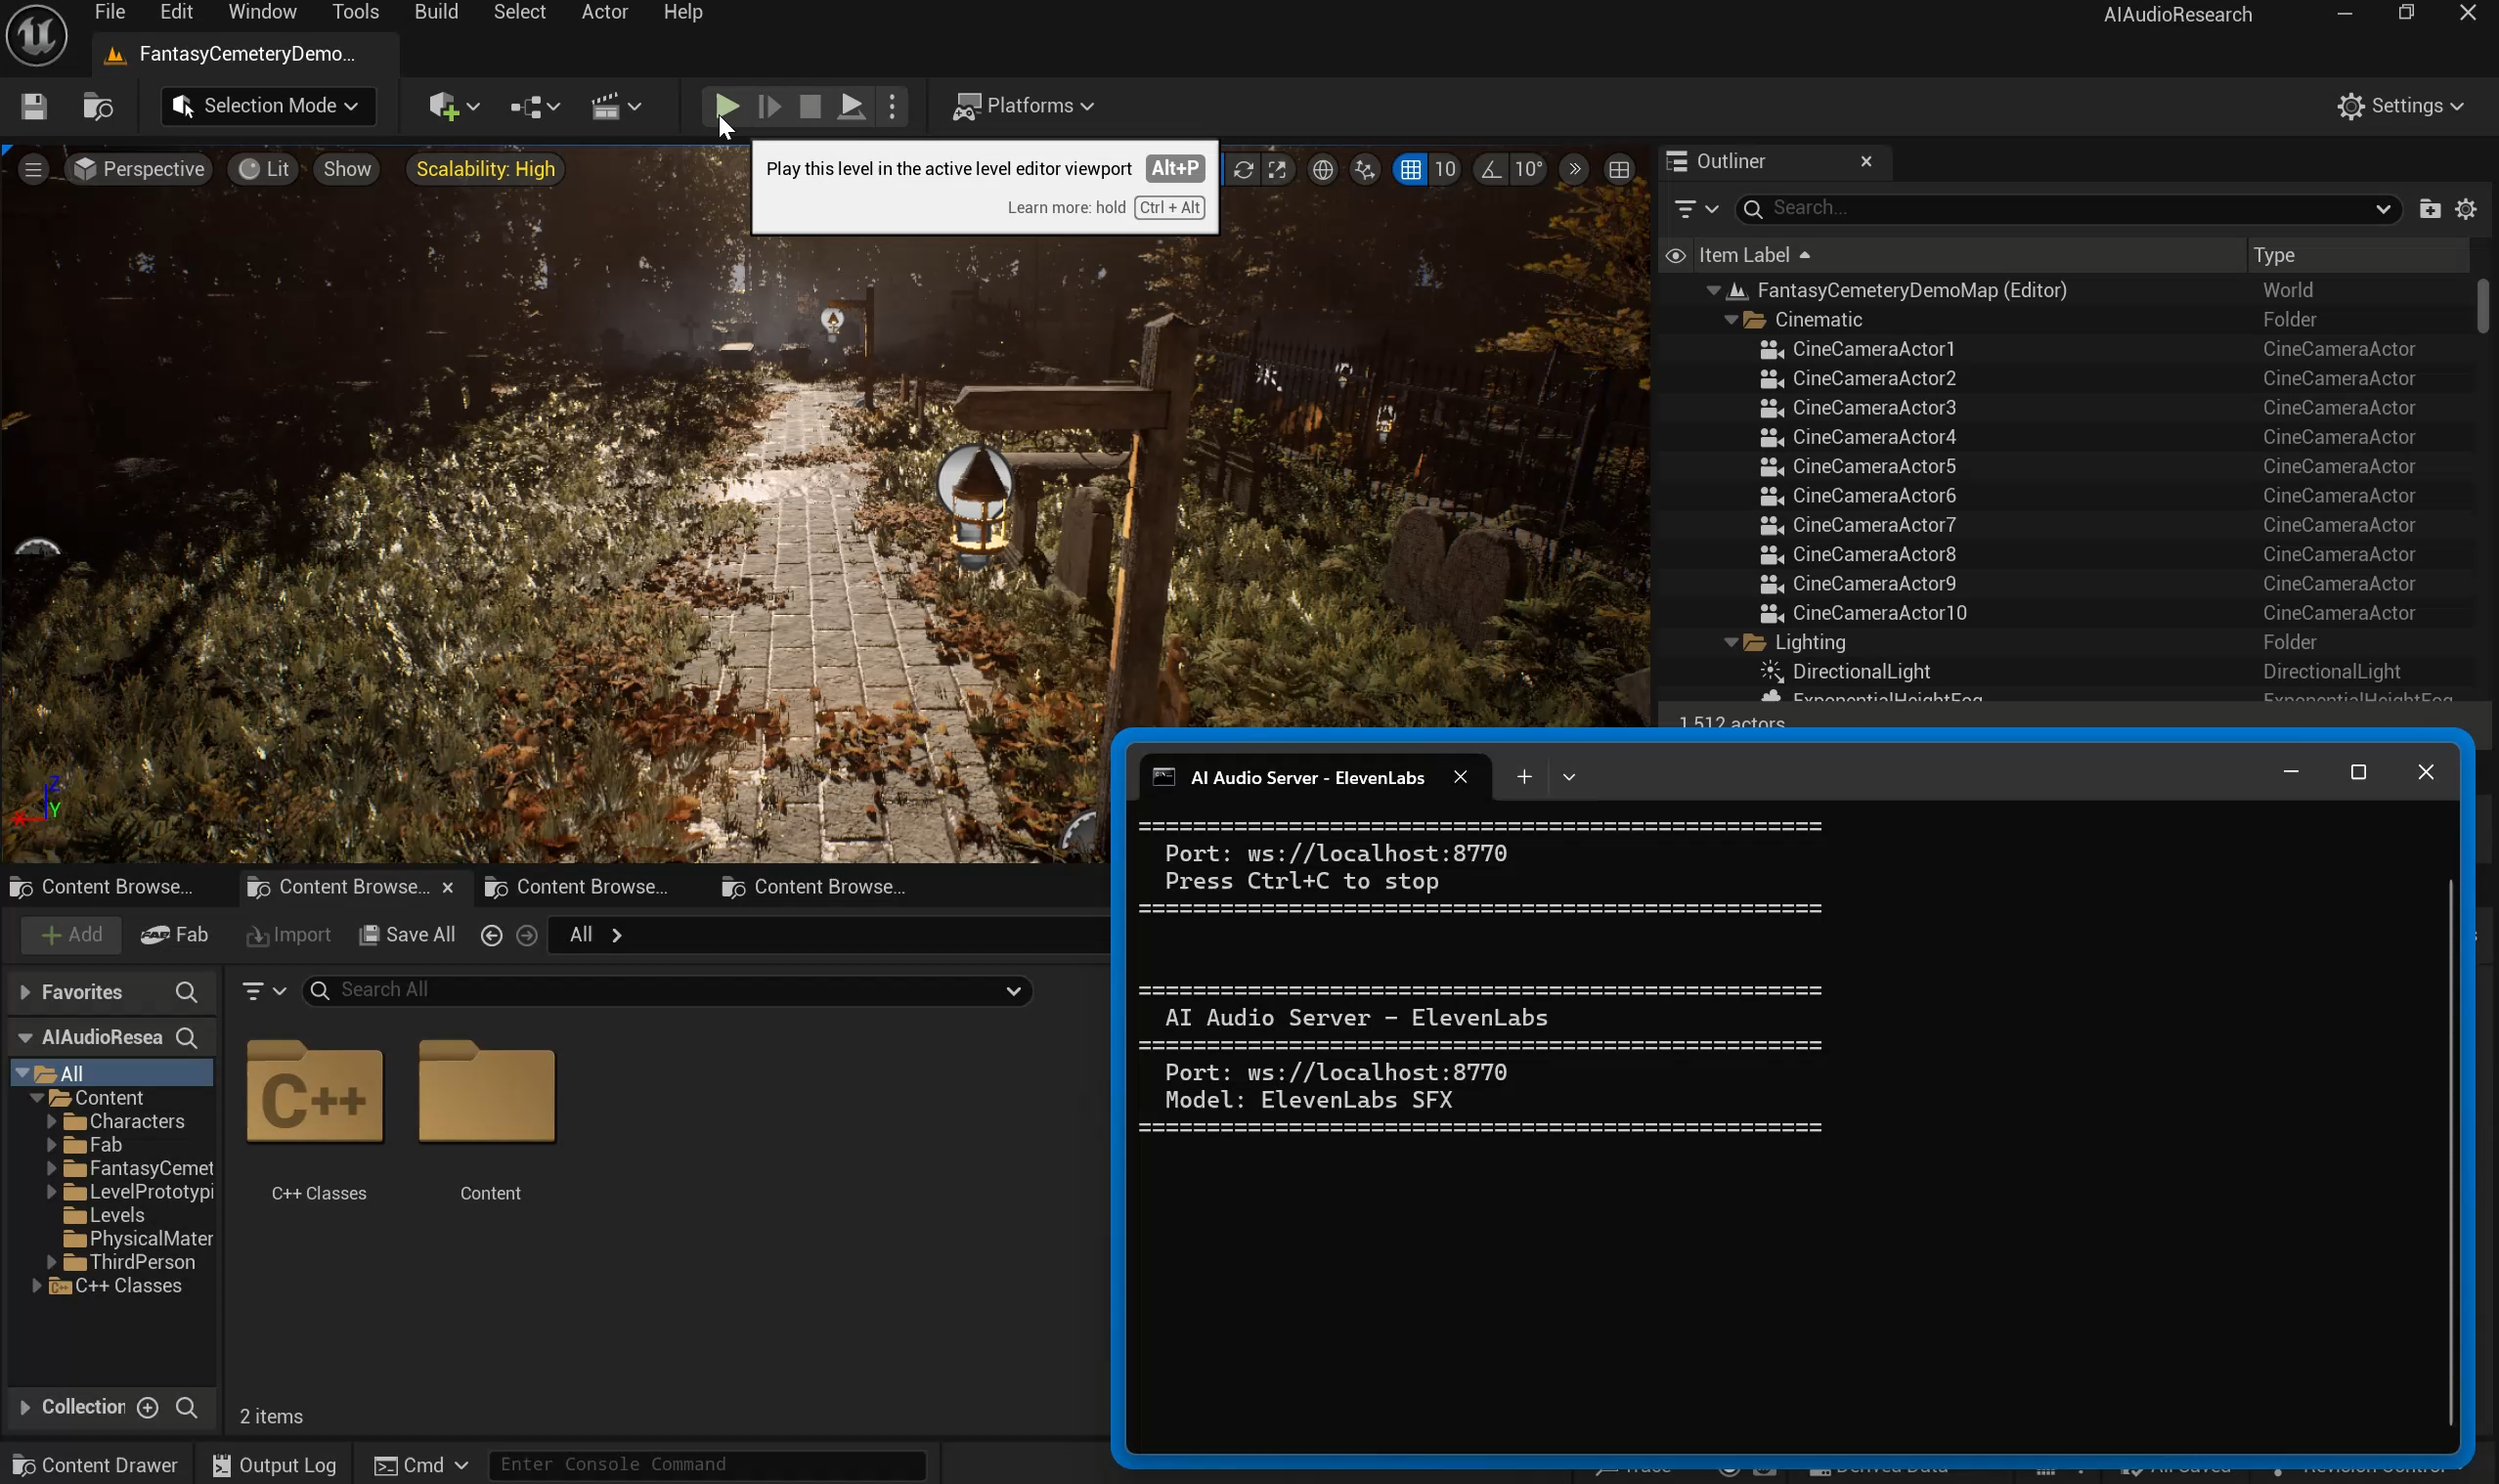The image size is (2499, 1484).
Task: Select DirectionalLight in the Outliner
Action: pos(1861,672)
